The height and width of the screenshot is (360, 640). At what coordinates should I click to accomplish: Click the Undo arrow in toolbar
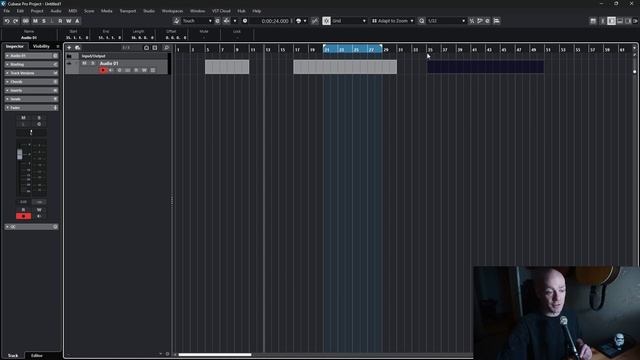pyautogui.click(x=7, y=21)
